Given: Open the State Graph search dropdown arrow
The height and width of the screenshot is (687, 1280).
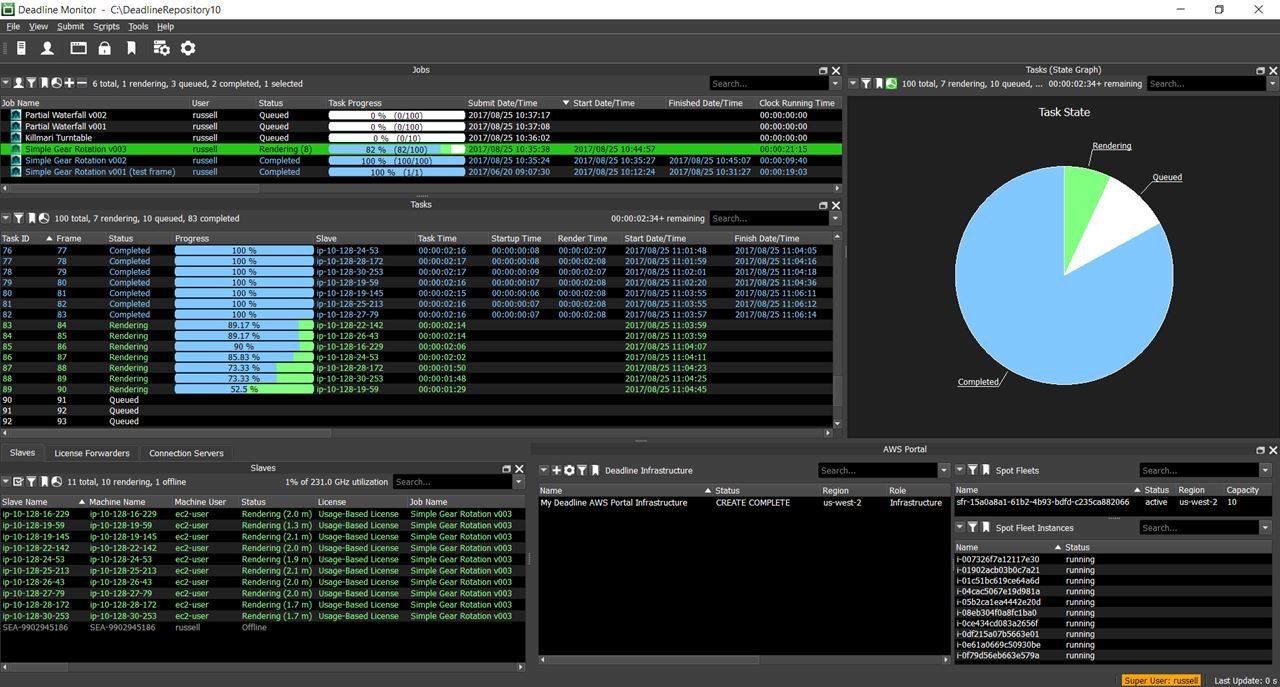Looking at the screenshot, I should 1272,84.
